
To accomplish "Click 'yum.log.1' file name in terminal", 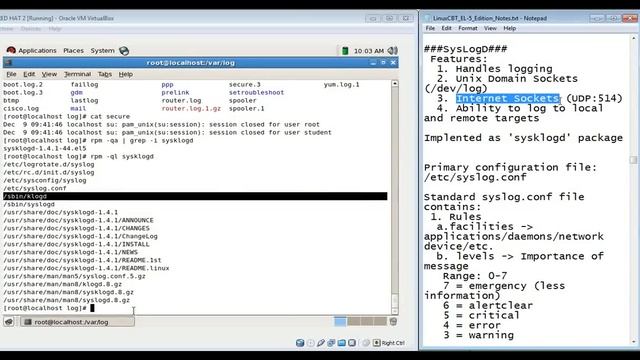I will (x=342, y=84).
